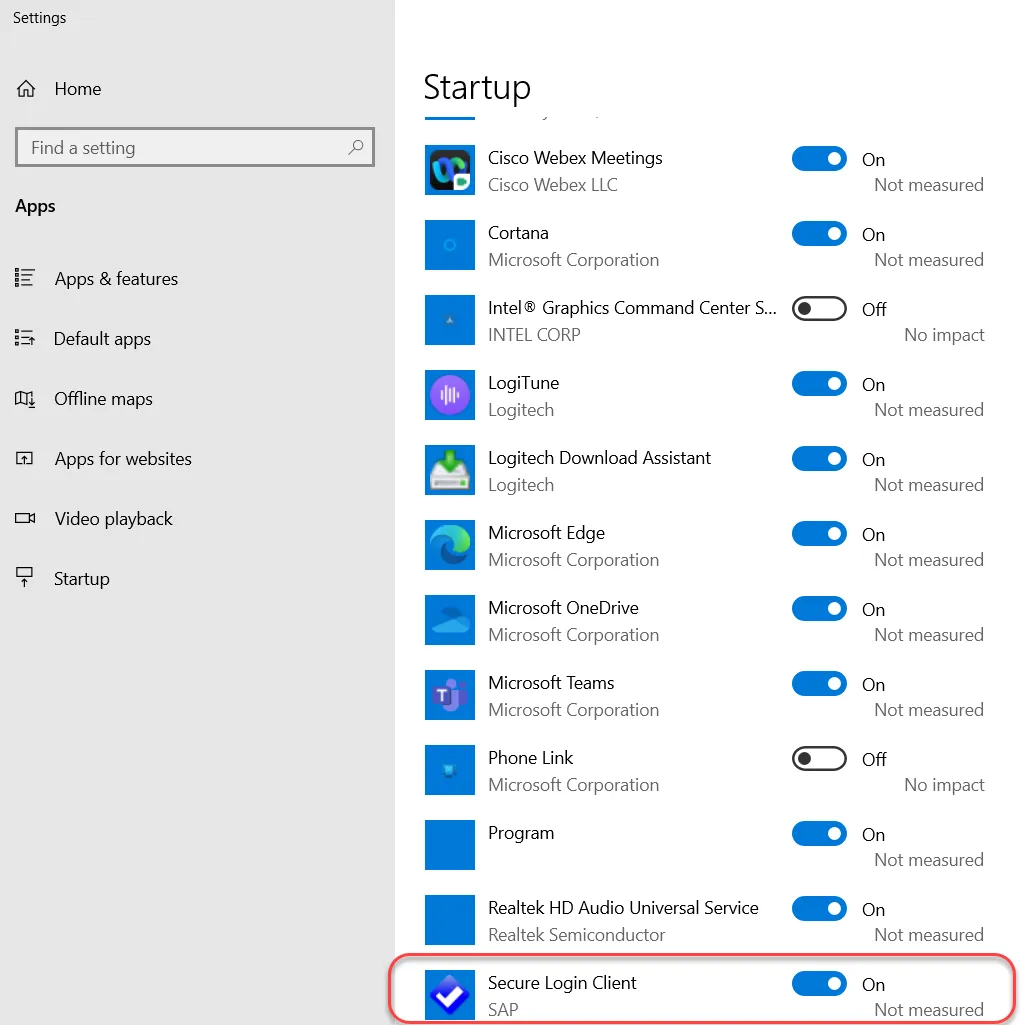Image resolution: width=1026 pixels, height=1025 pixels.
Task: Turn off Cortana startup toggle
Action: click(819, 234)
